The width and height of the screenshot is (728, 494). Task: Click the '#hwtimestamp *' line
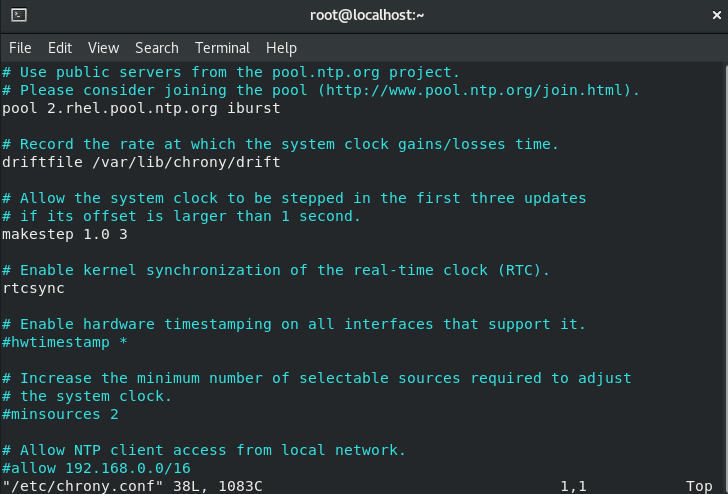click(x=65, y=342)
